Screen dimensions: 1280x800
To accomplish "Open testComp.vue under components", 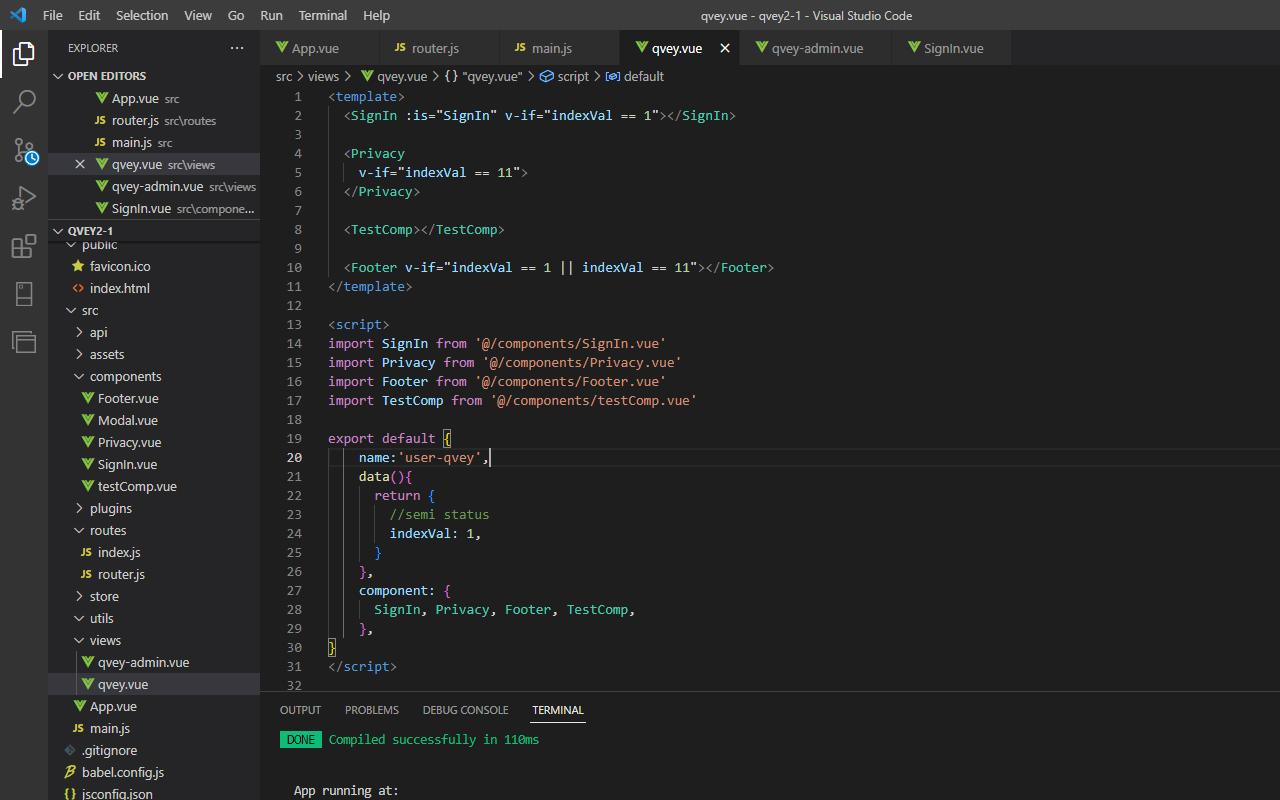I will [154, 486].
